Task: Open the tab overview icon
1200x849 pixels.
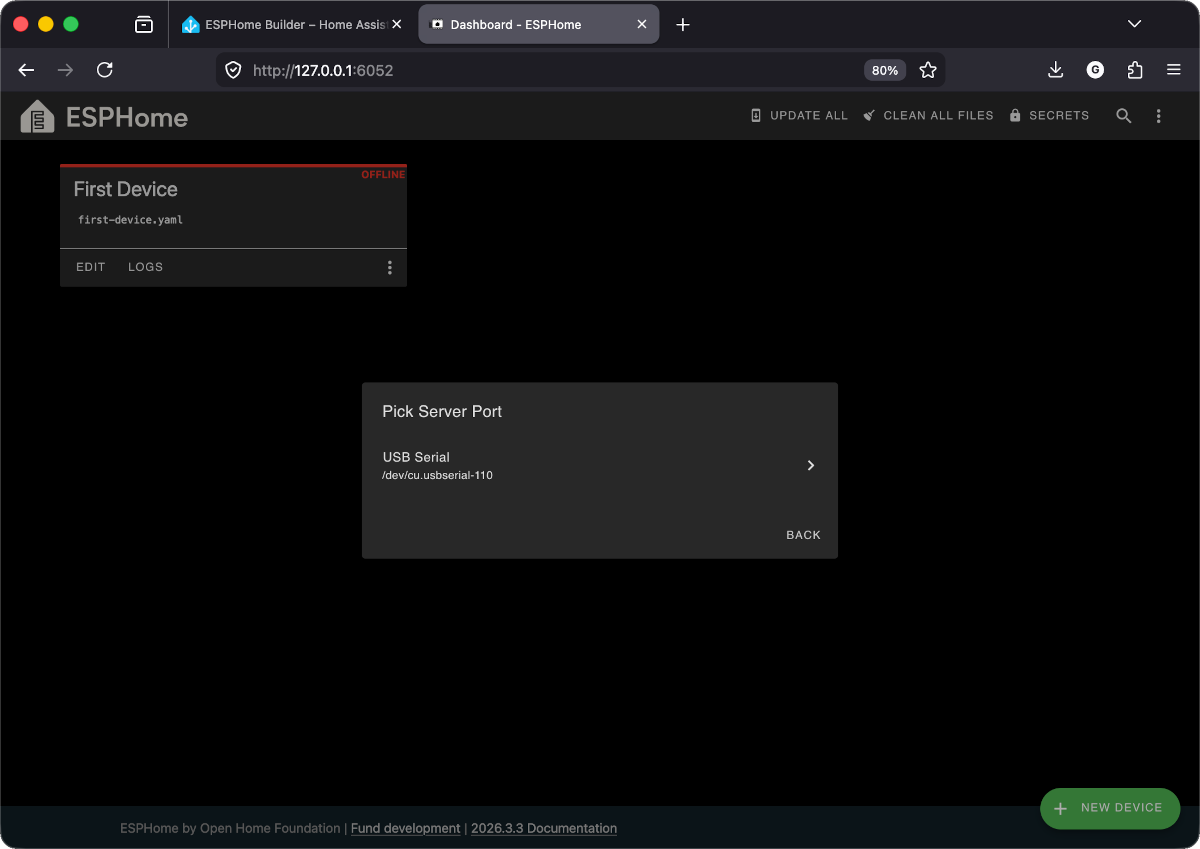Action: 144,24
